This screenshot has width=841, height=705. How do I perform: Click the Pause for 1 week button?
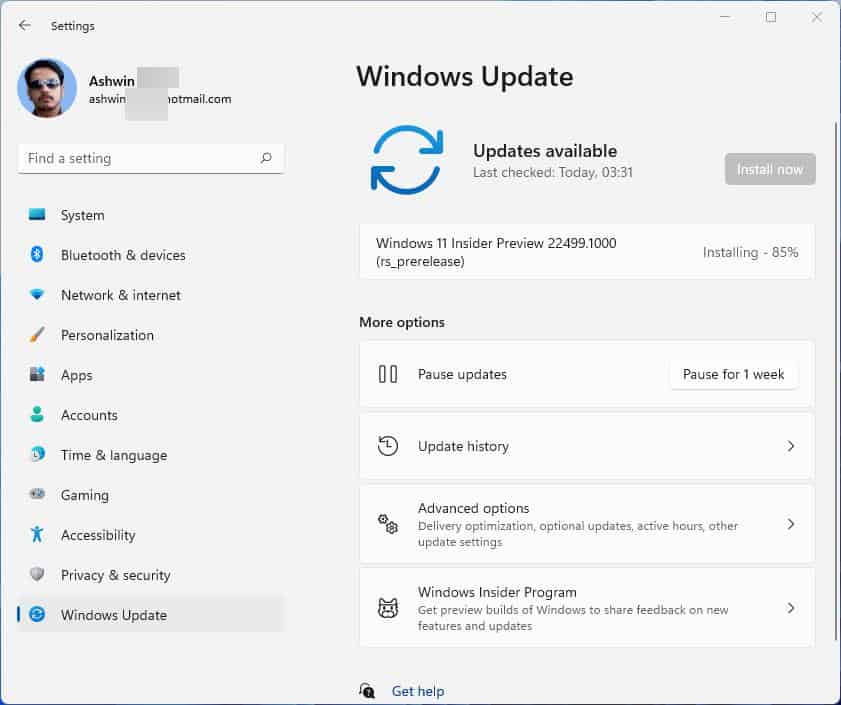(733, 374)
